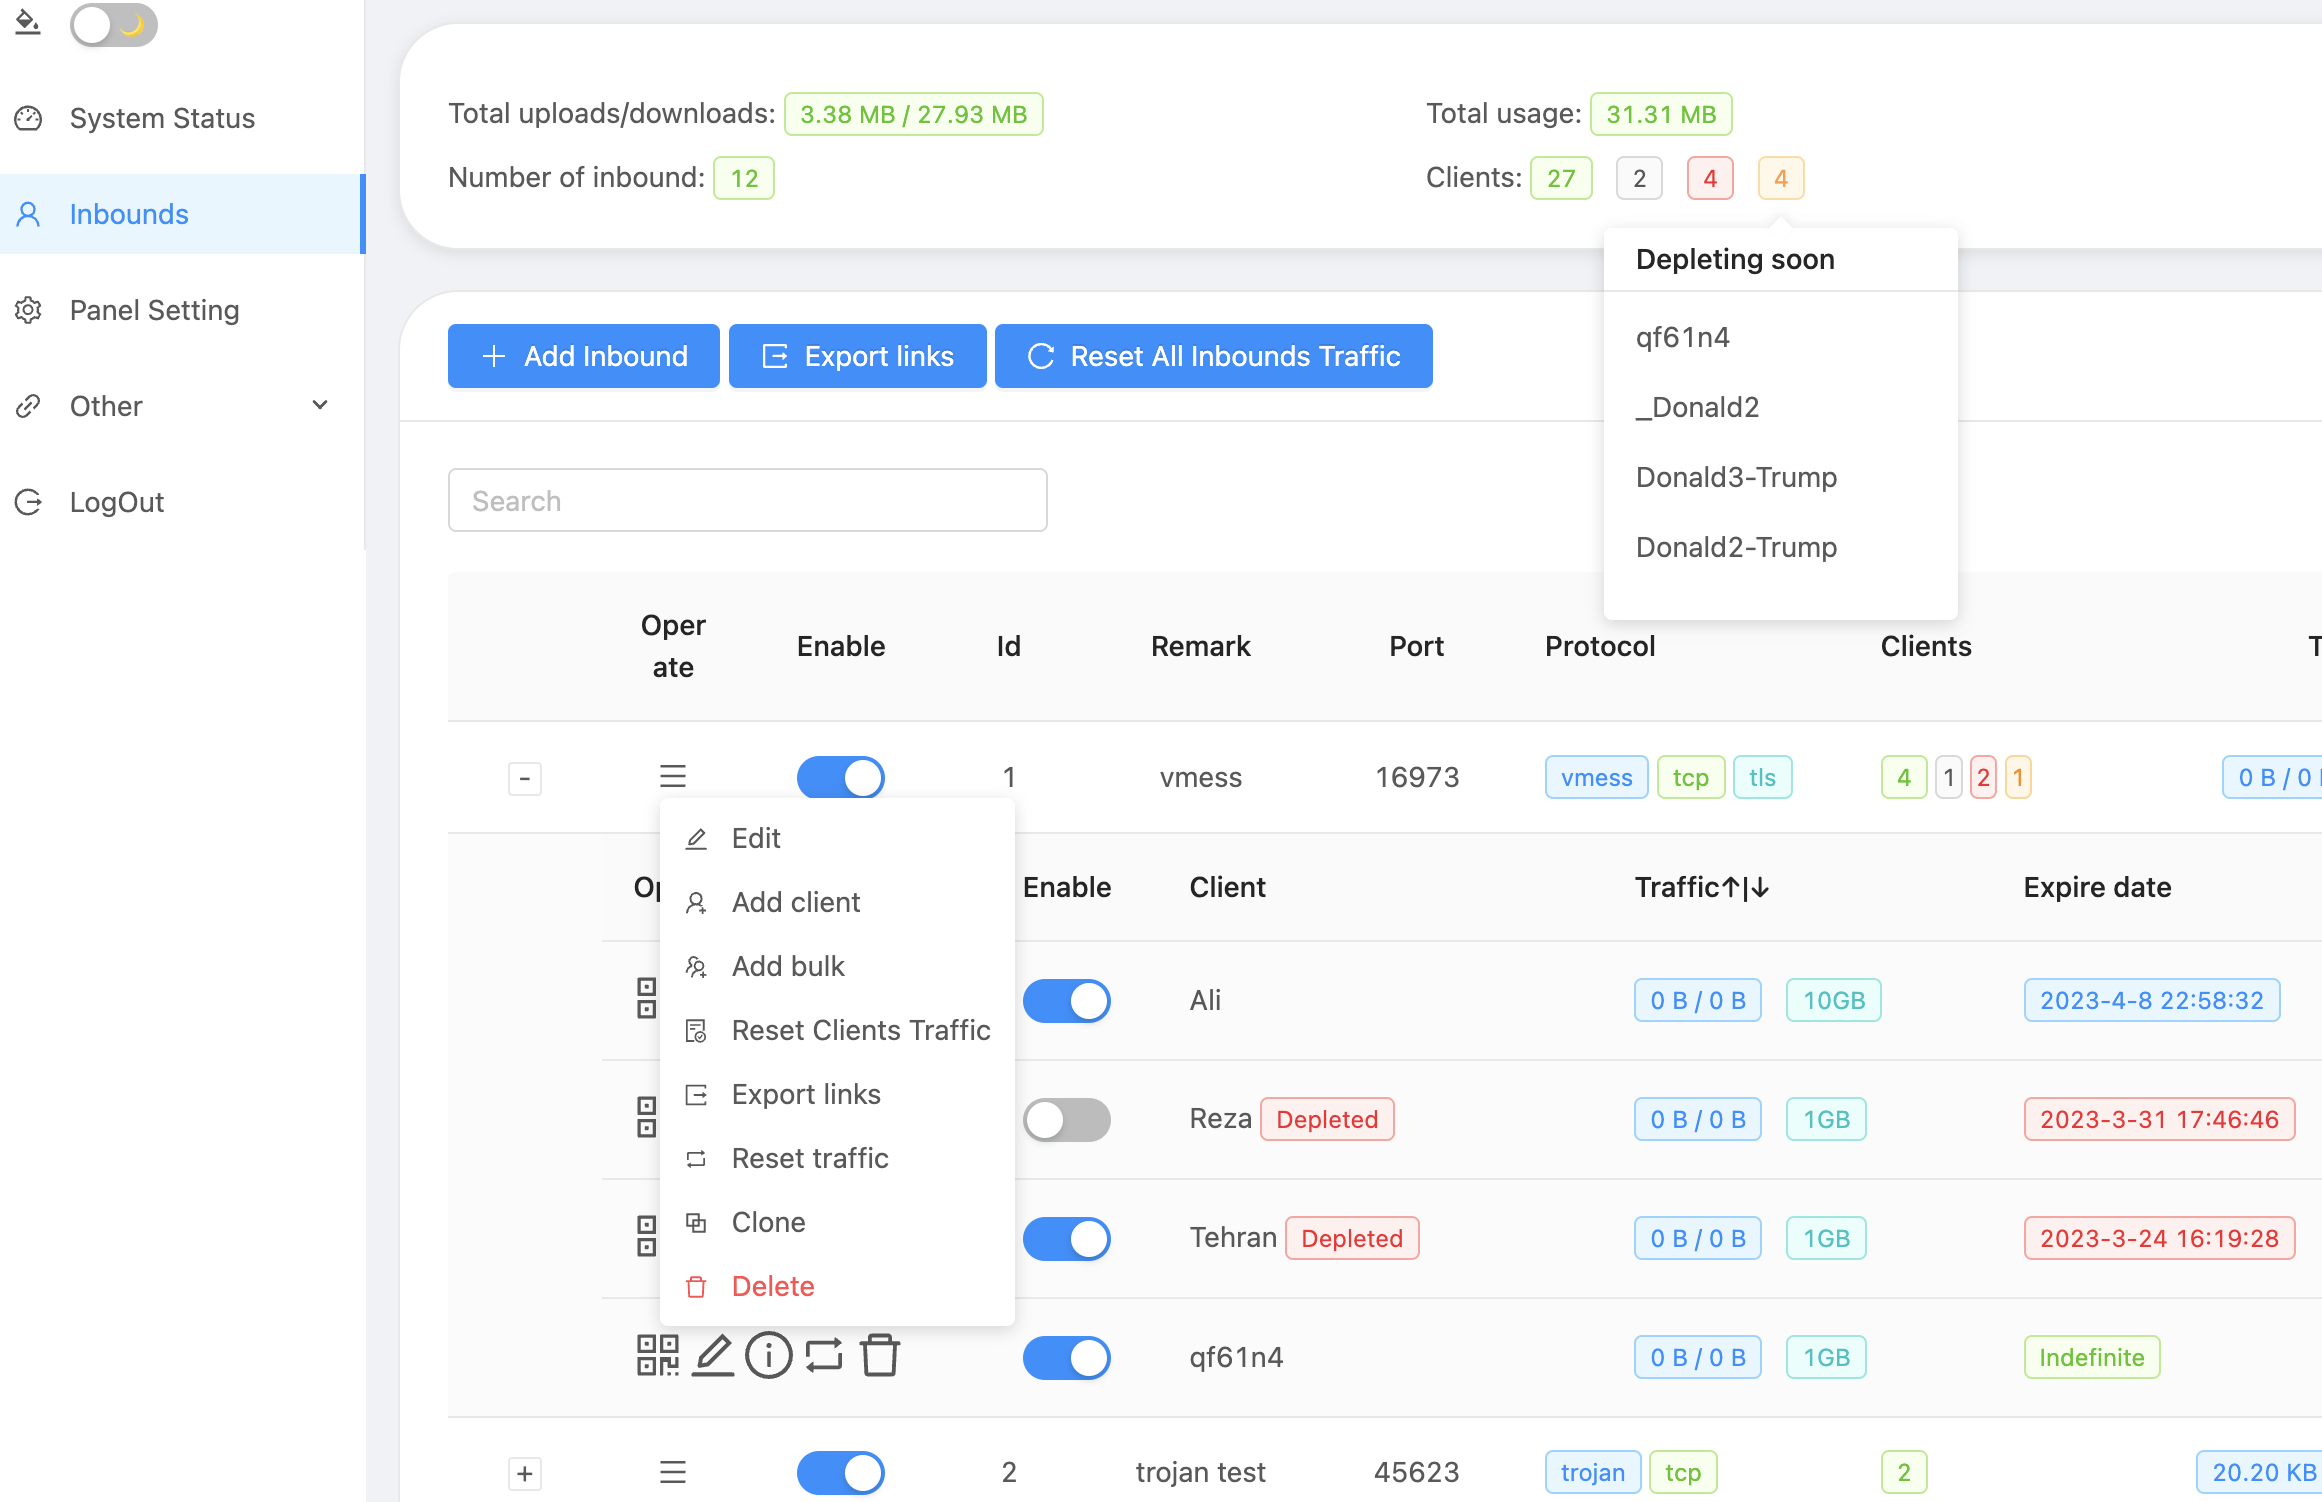
Task: Expand the trojan test inbound row
Action: [525, 1473]
